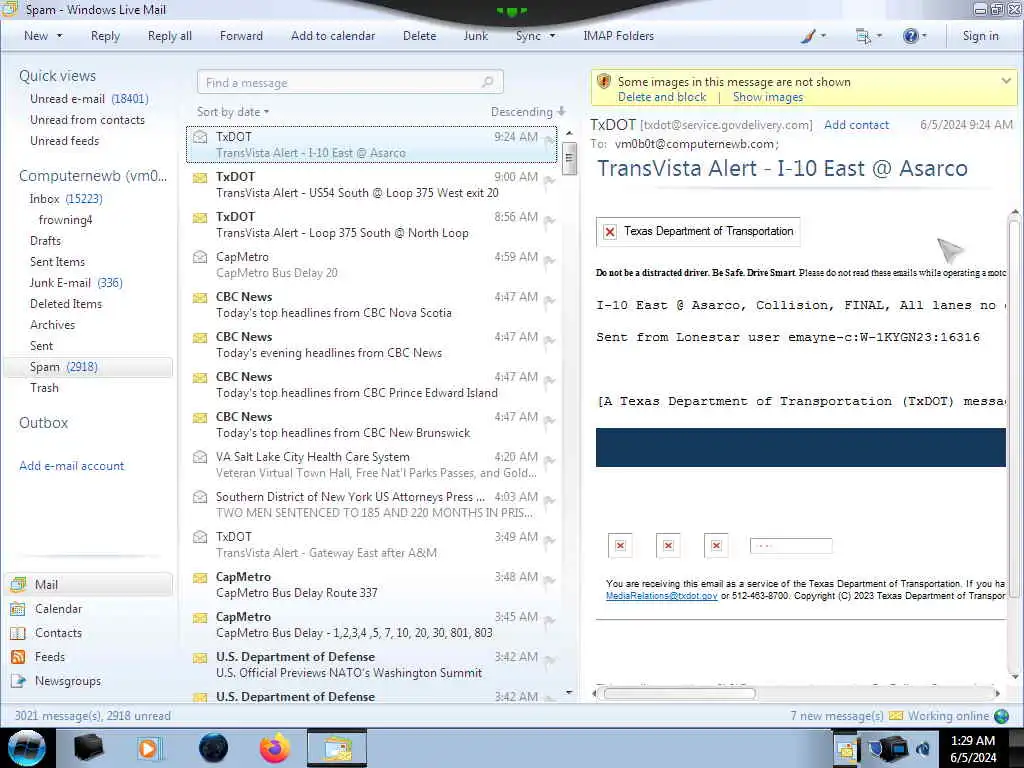This screenshot has height=768, width=1024.
Task: Click Delete and block link
Action: [x=662, y=97]
